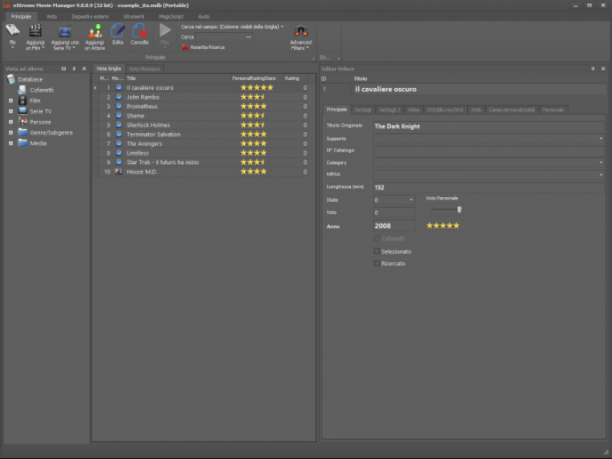
Task: Click the media icon in Limitless row
Action: 119,153
